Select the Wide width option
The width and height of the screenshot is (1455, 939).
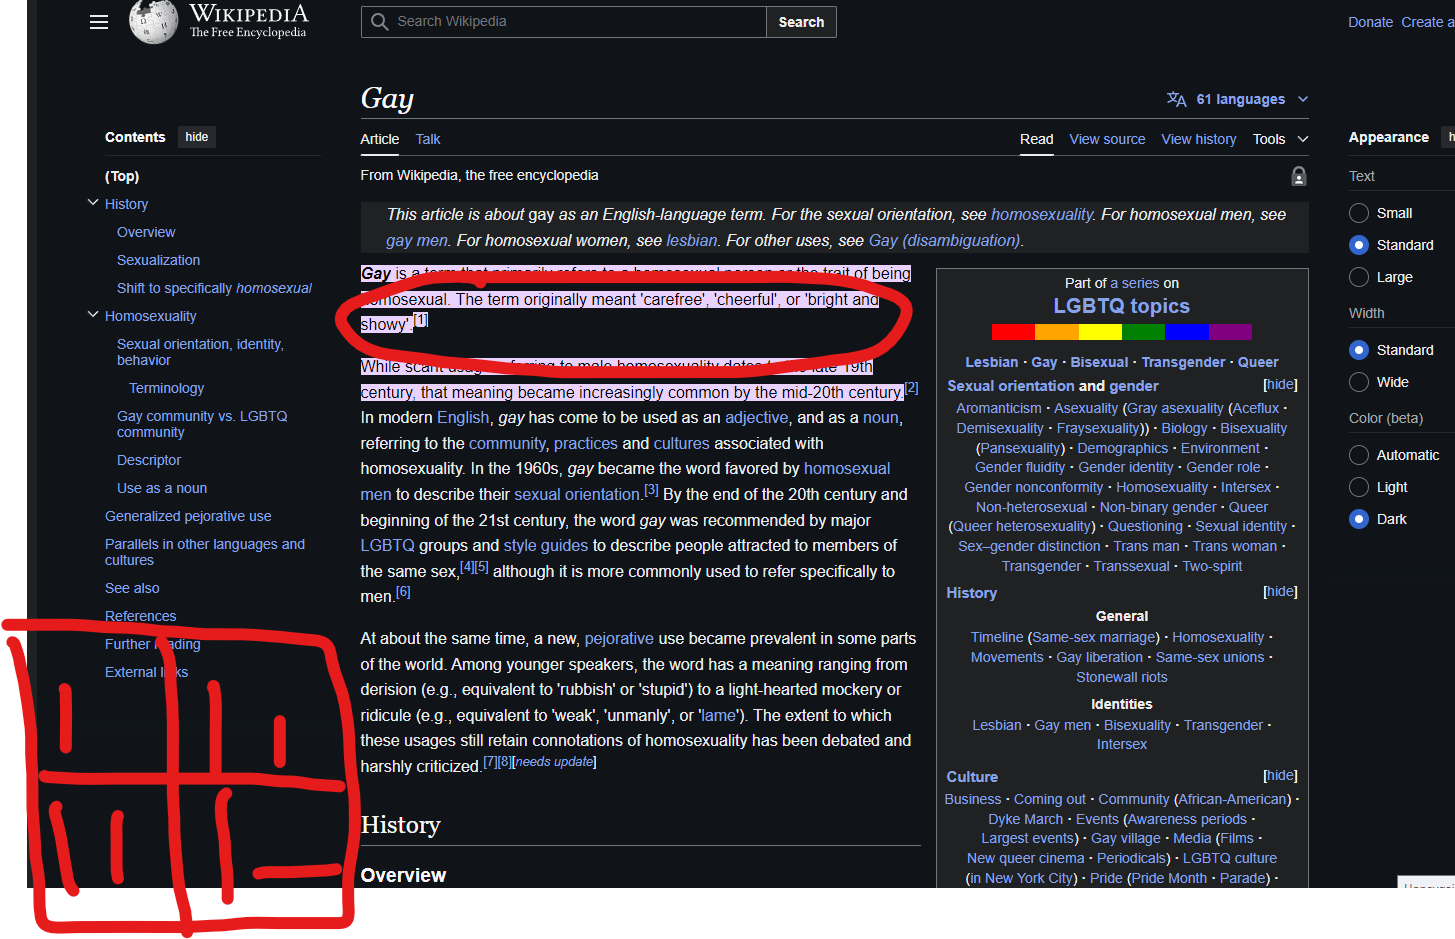pos(1359,382)
